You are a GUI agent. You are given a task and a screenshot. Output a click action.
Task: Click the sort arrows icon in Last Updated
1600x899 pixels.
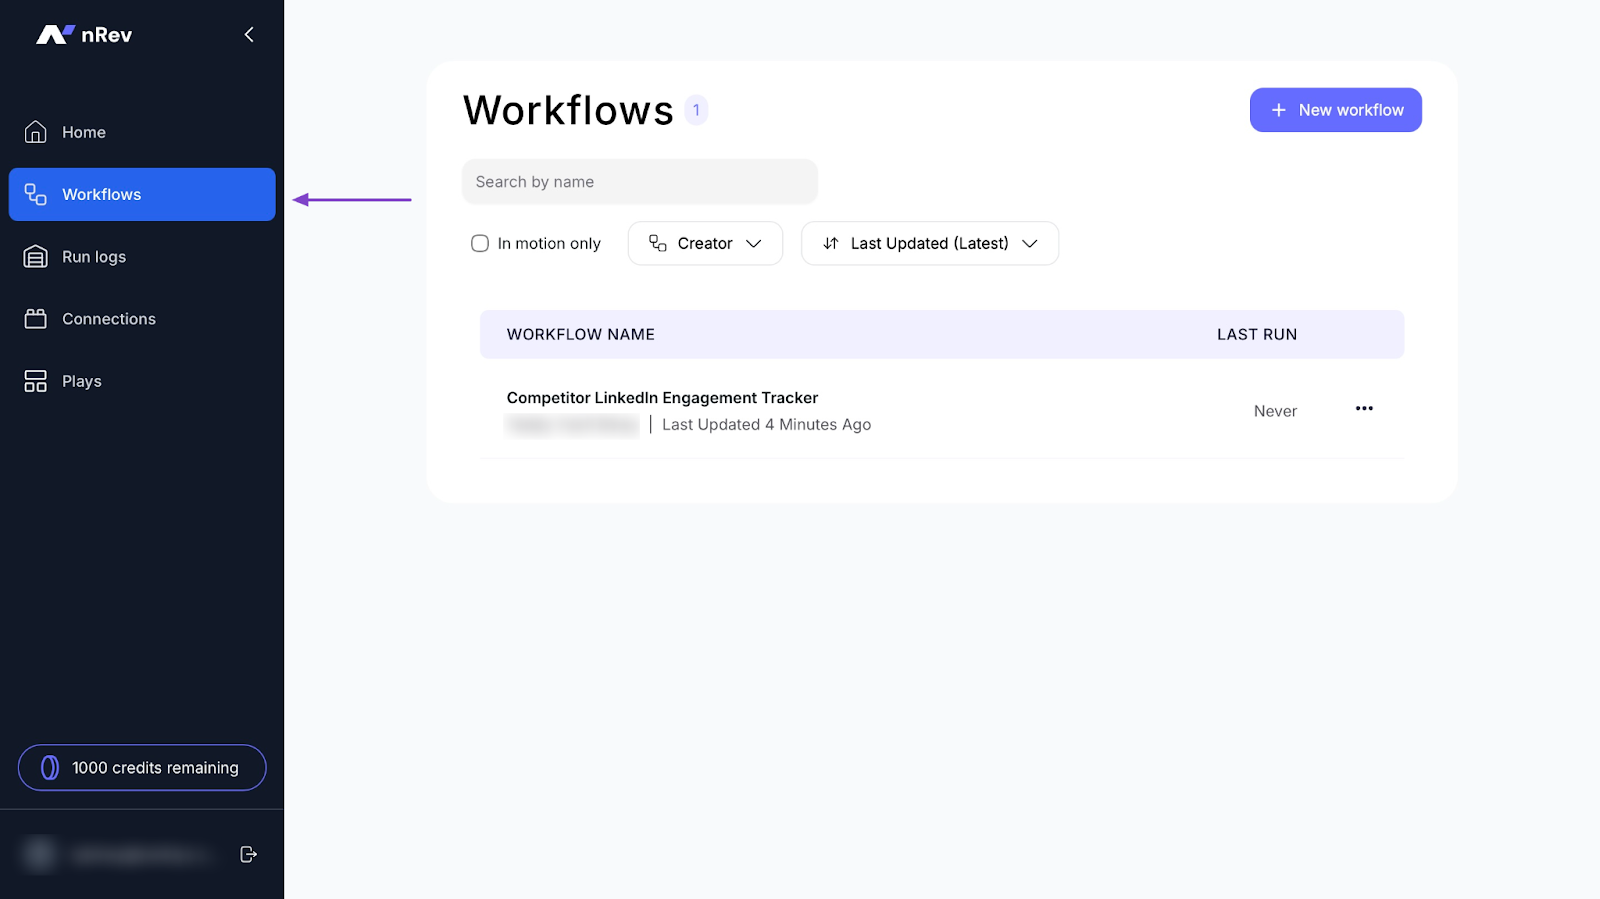[x=830, y=243]
